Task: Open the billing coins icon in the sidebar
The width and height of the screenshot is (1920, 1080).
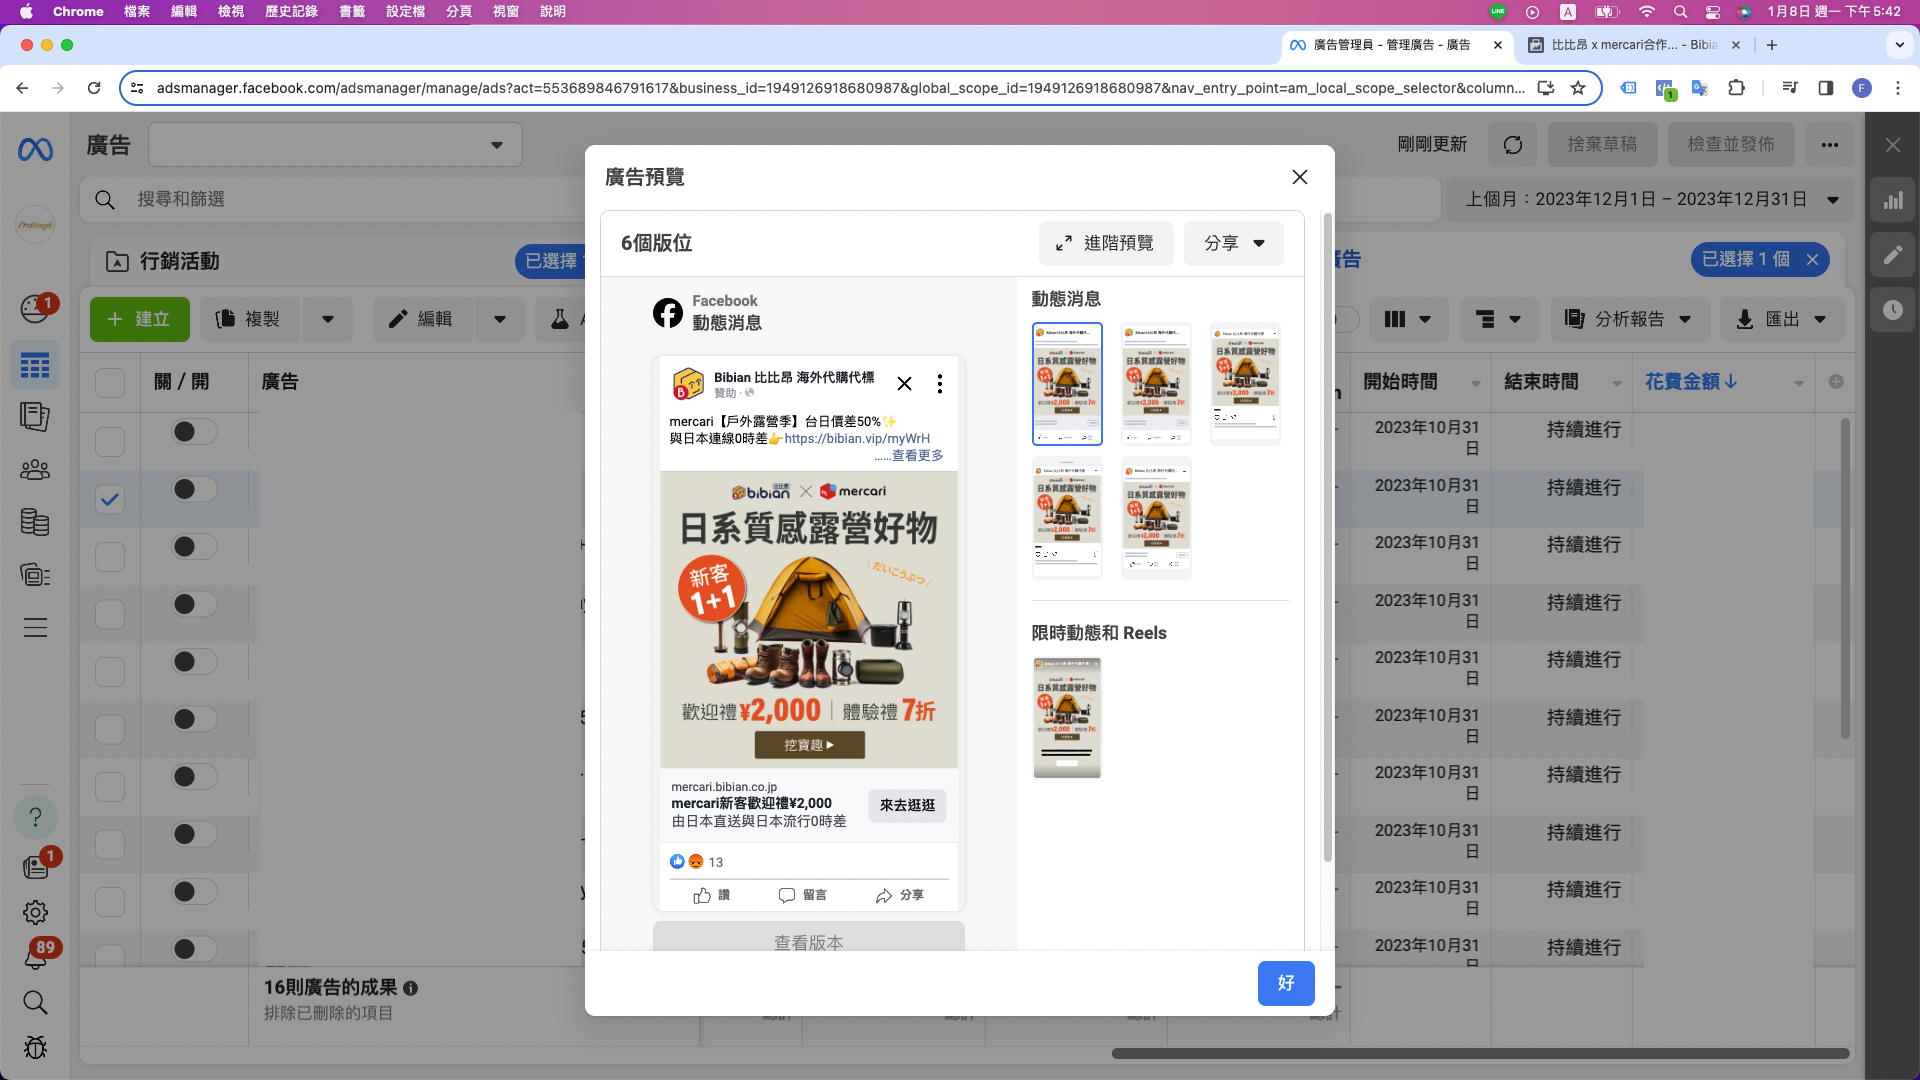Action: [x=35, y=522]
